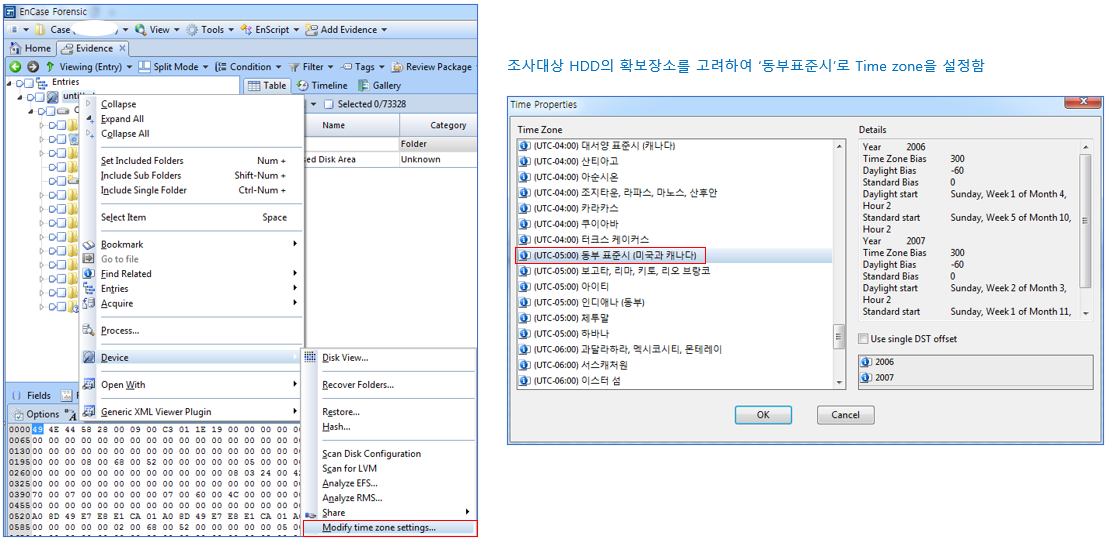
Task: Switch to the Timeline view tab
Action: click(x=322, y=86)
